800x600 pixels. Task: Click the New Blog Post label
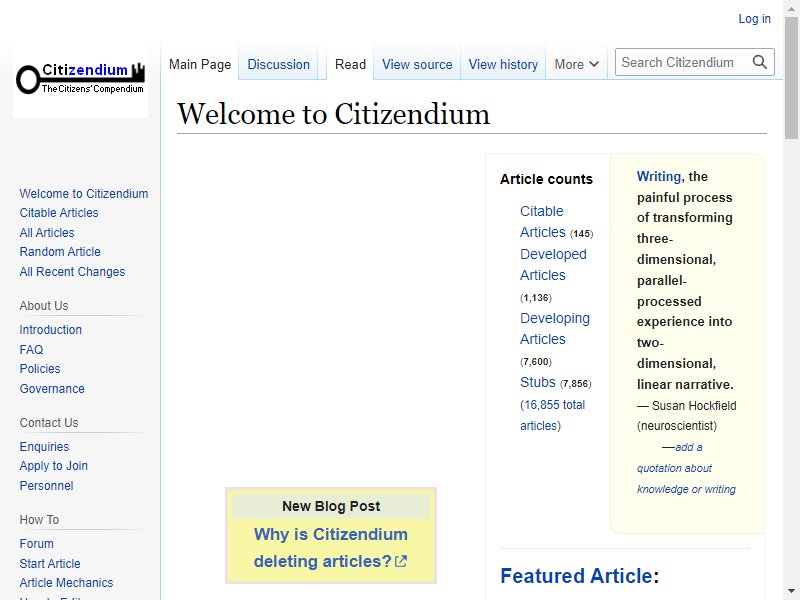[331, 506]
